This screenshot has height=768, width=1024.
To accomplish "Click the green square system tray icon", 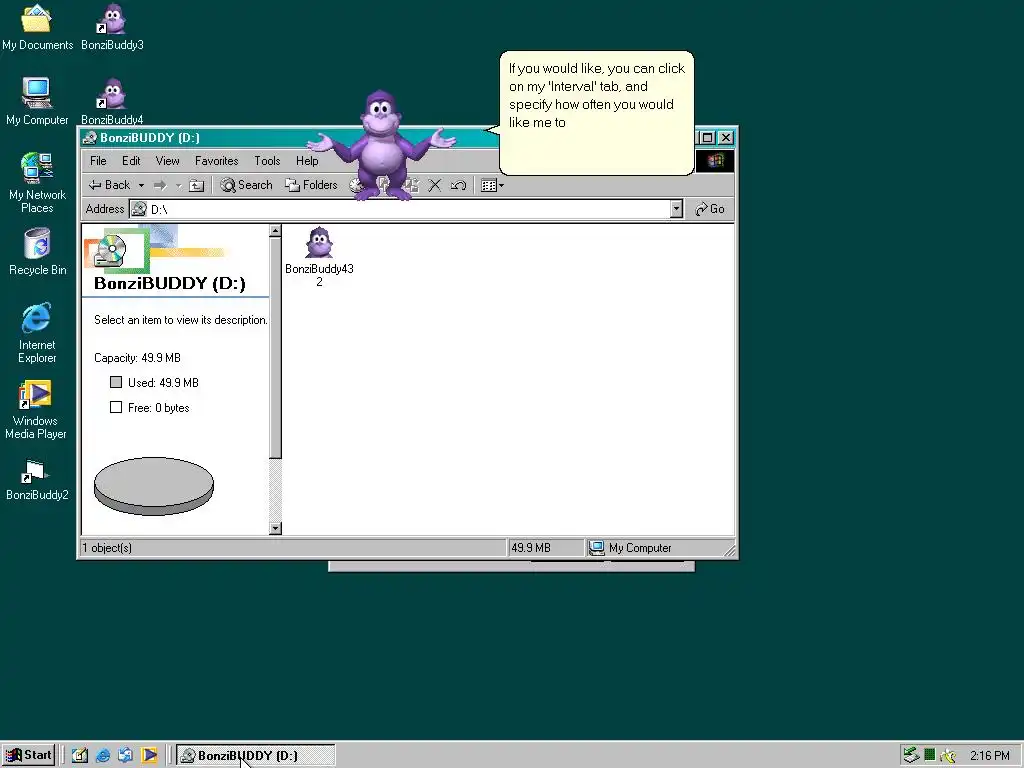I will click(929, 756).
